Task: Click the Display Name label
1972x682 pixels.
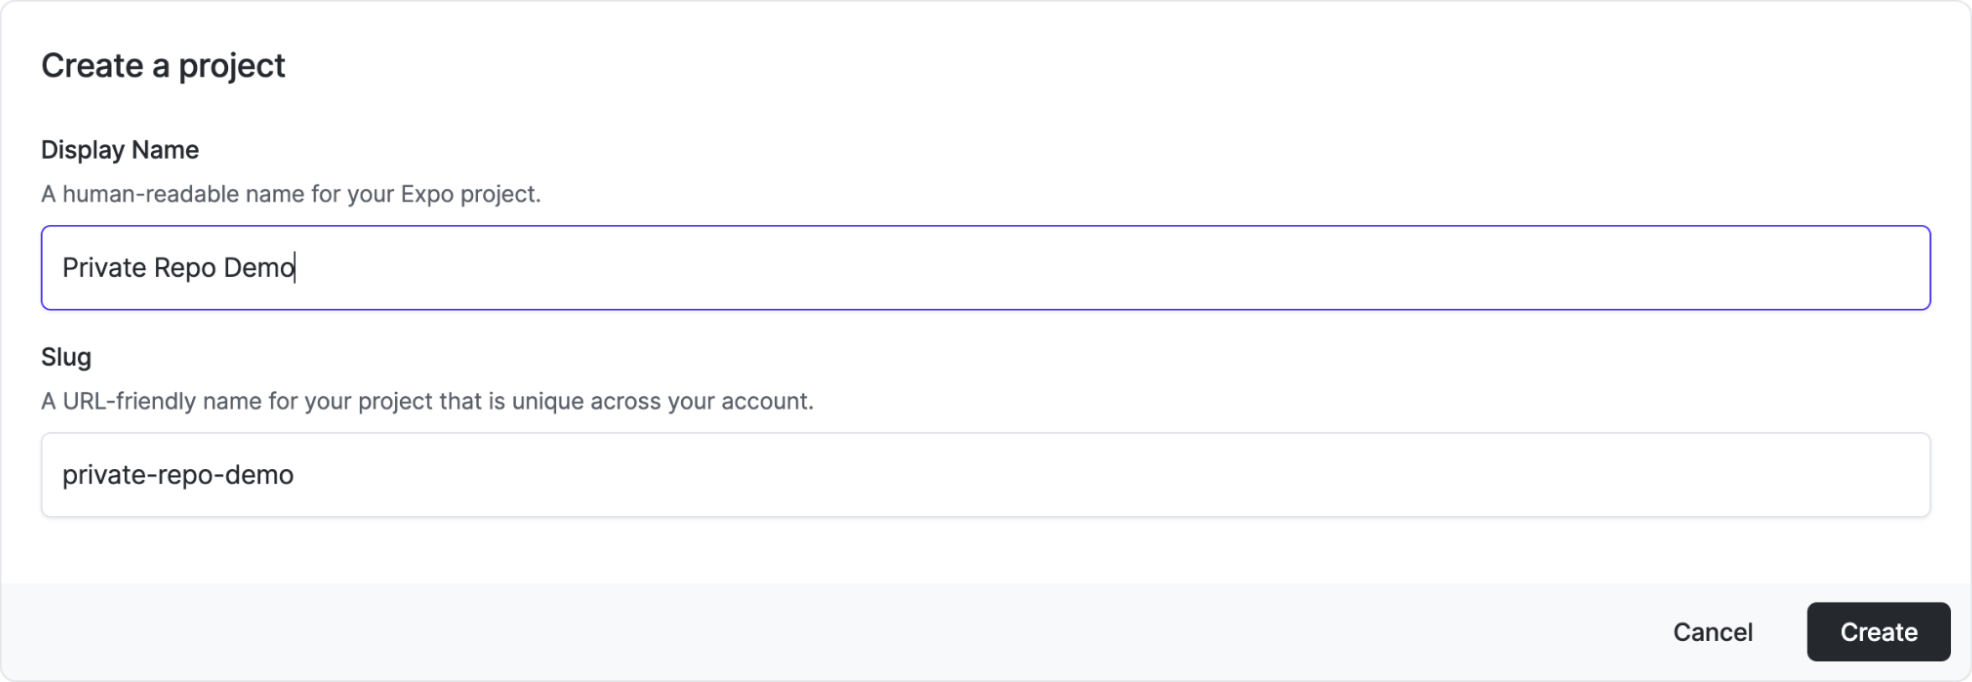Action: coord(119,149)
